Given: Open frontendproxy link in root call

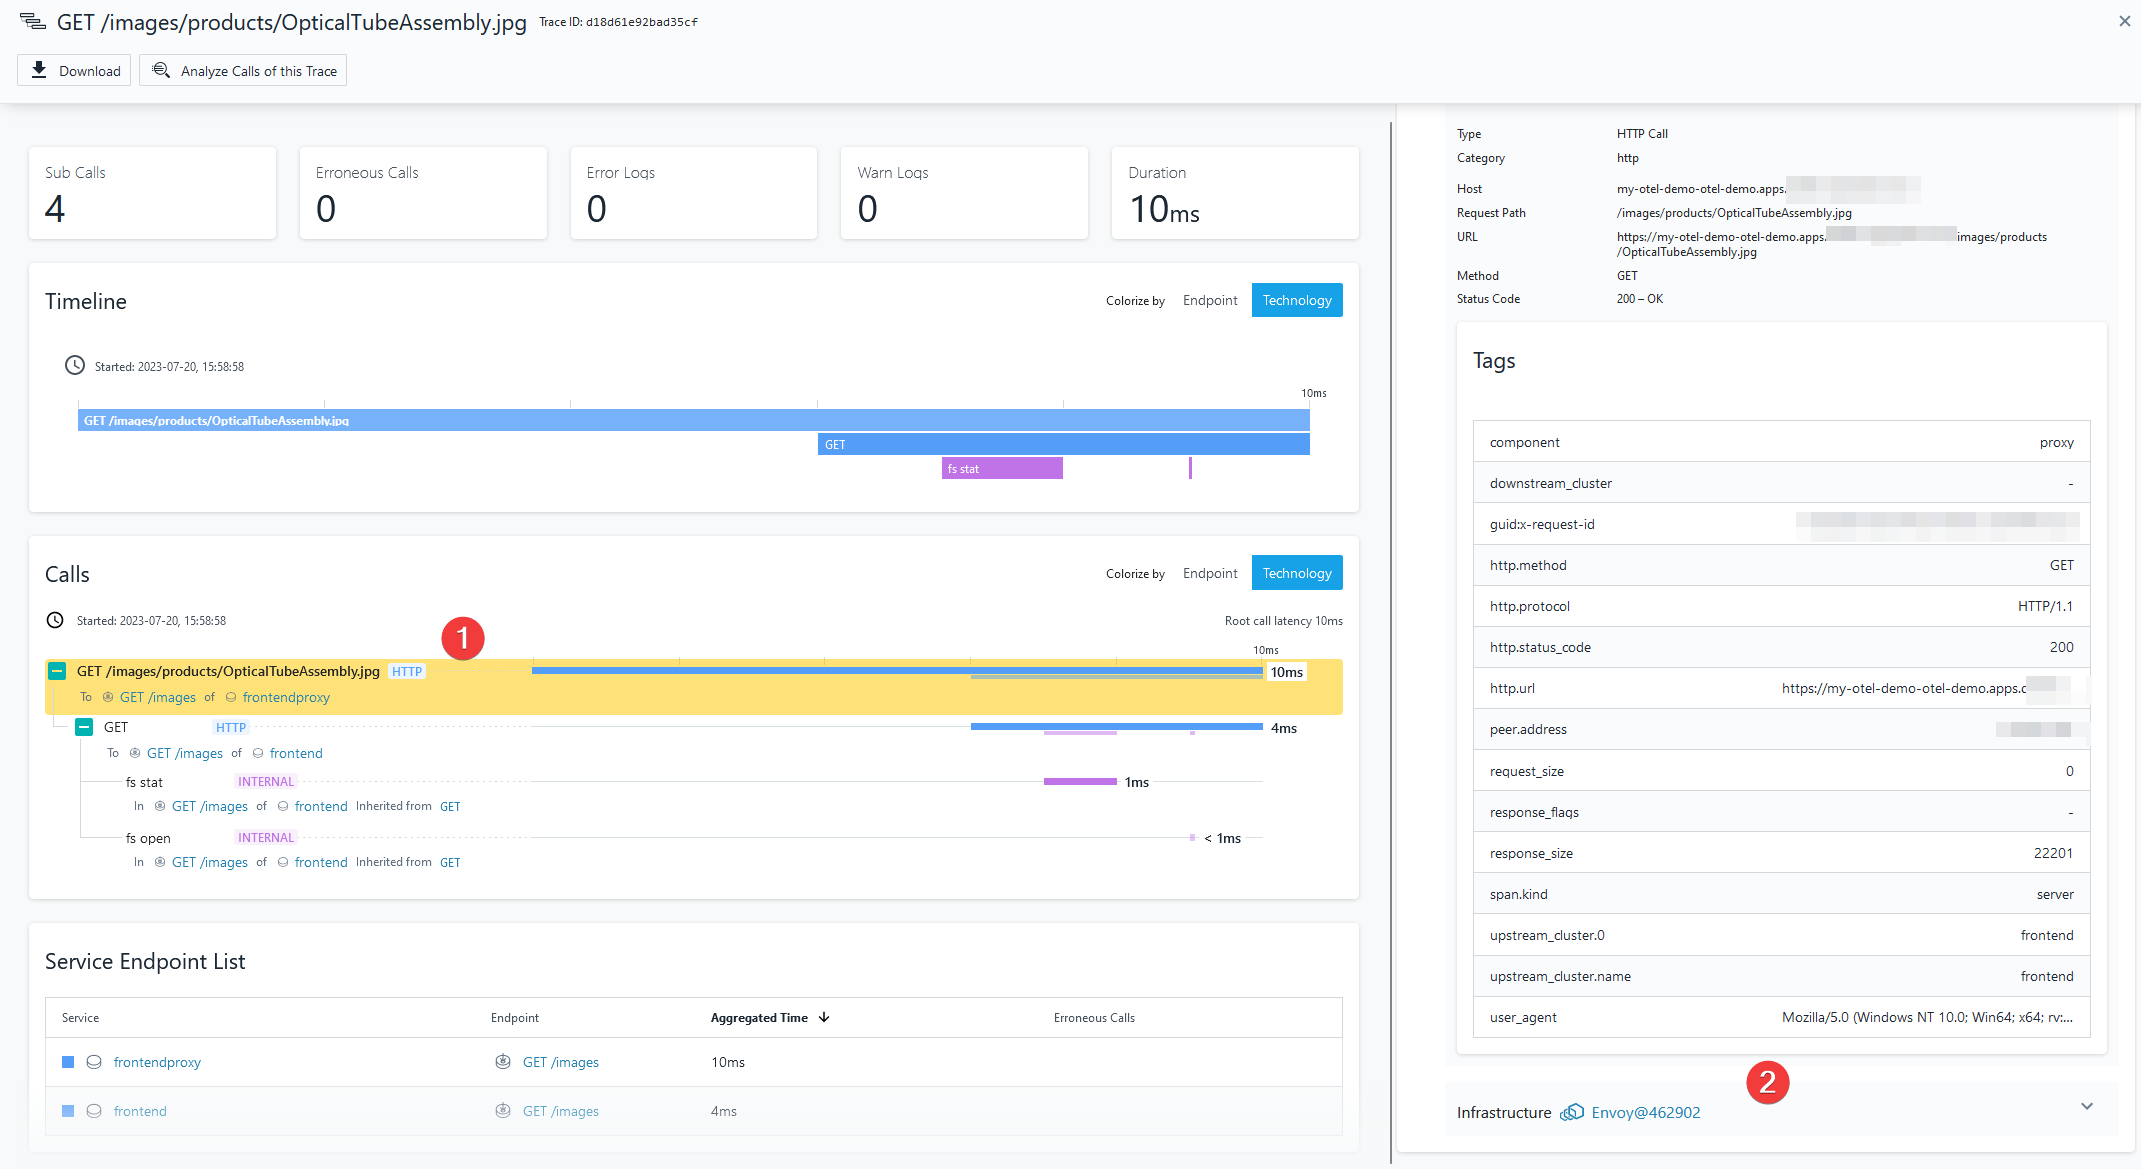Looking at the screenshot, I should 286,697.
